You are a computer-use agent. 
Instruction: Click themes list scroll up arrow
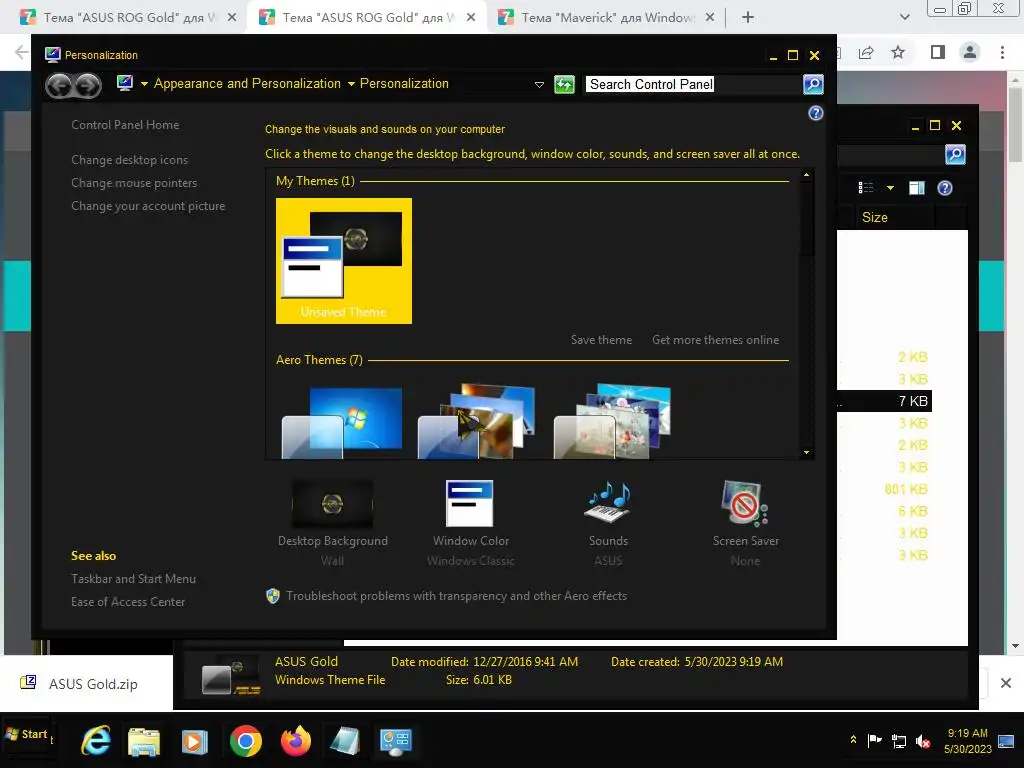click(807, 175)
